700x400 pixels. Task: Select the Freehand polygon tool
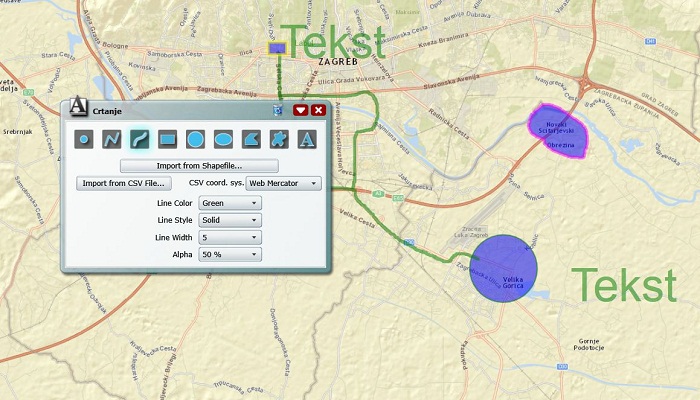280,139
